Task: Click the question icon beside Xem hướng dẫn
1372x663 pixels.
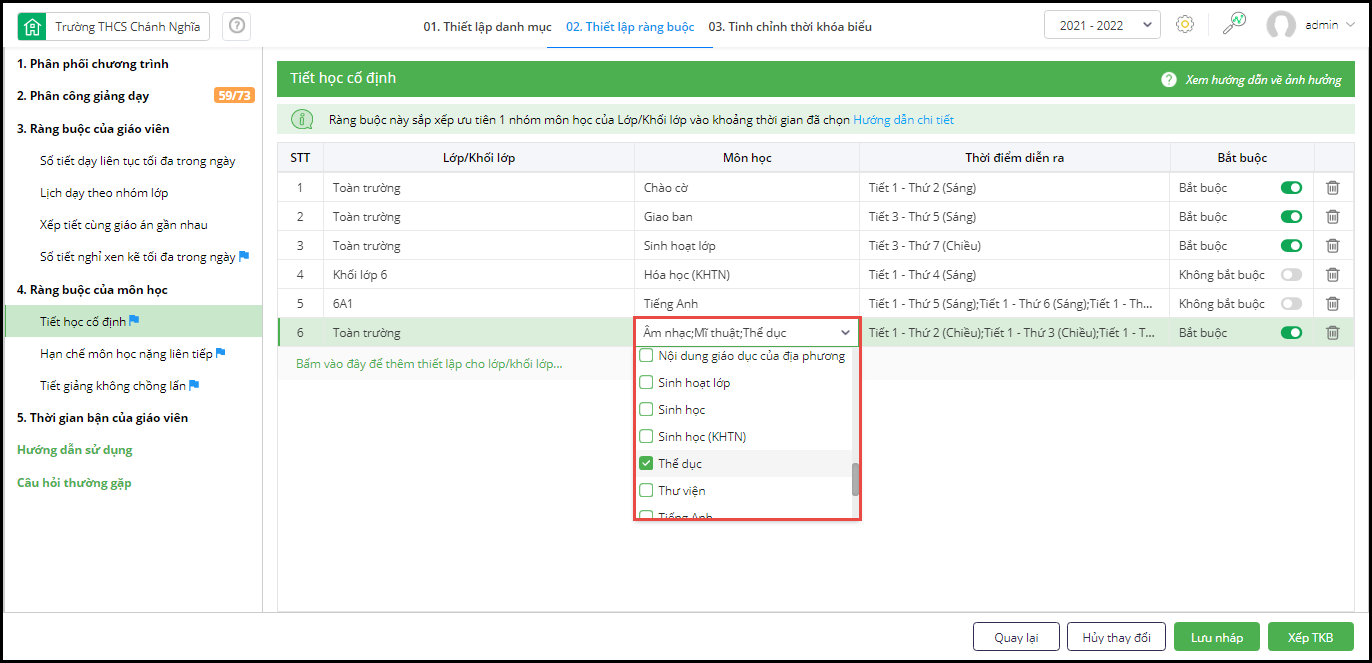Action: 1168,79
